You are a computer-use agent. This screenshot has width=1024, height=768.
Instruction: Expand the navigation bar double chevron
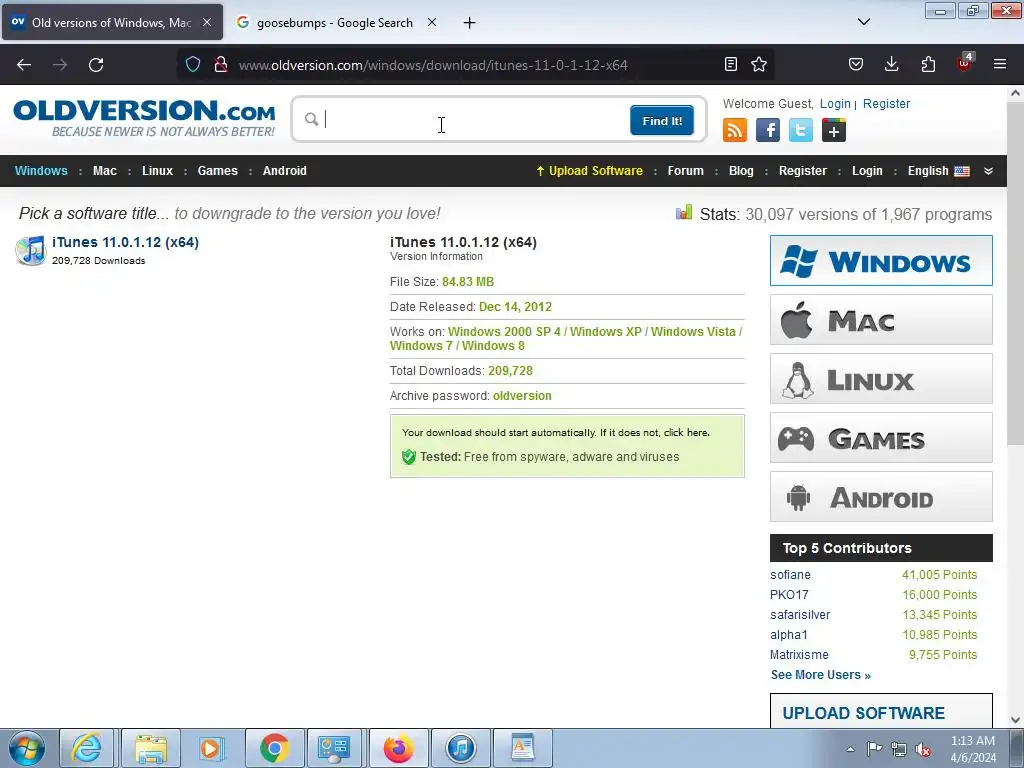click(x=988, y=171)
